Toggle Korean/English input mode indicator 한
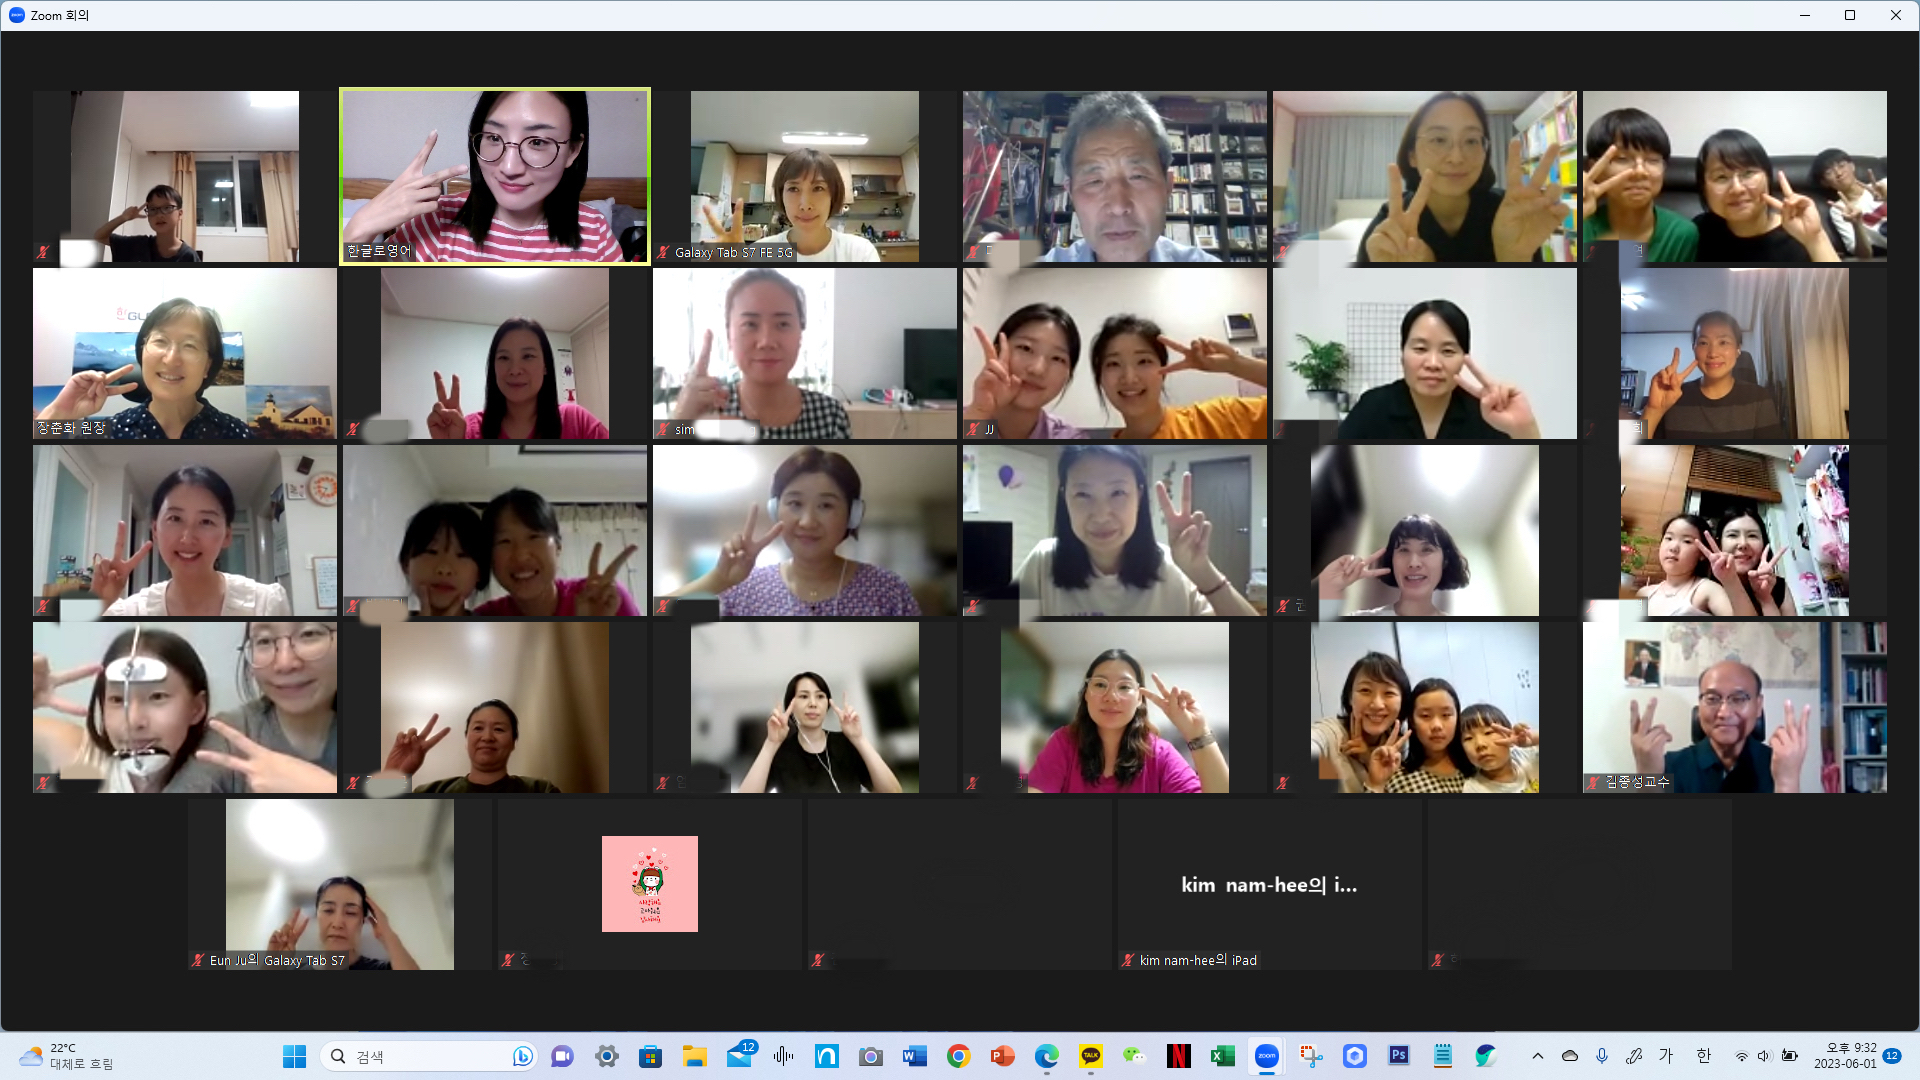The image size is (1920, 1080). click(x=1703, y=1056)
